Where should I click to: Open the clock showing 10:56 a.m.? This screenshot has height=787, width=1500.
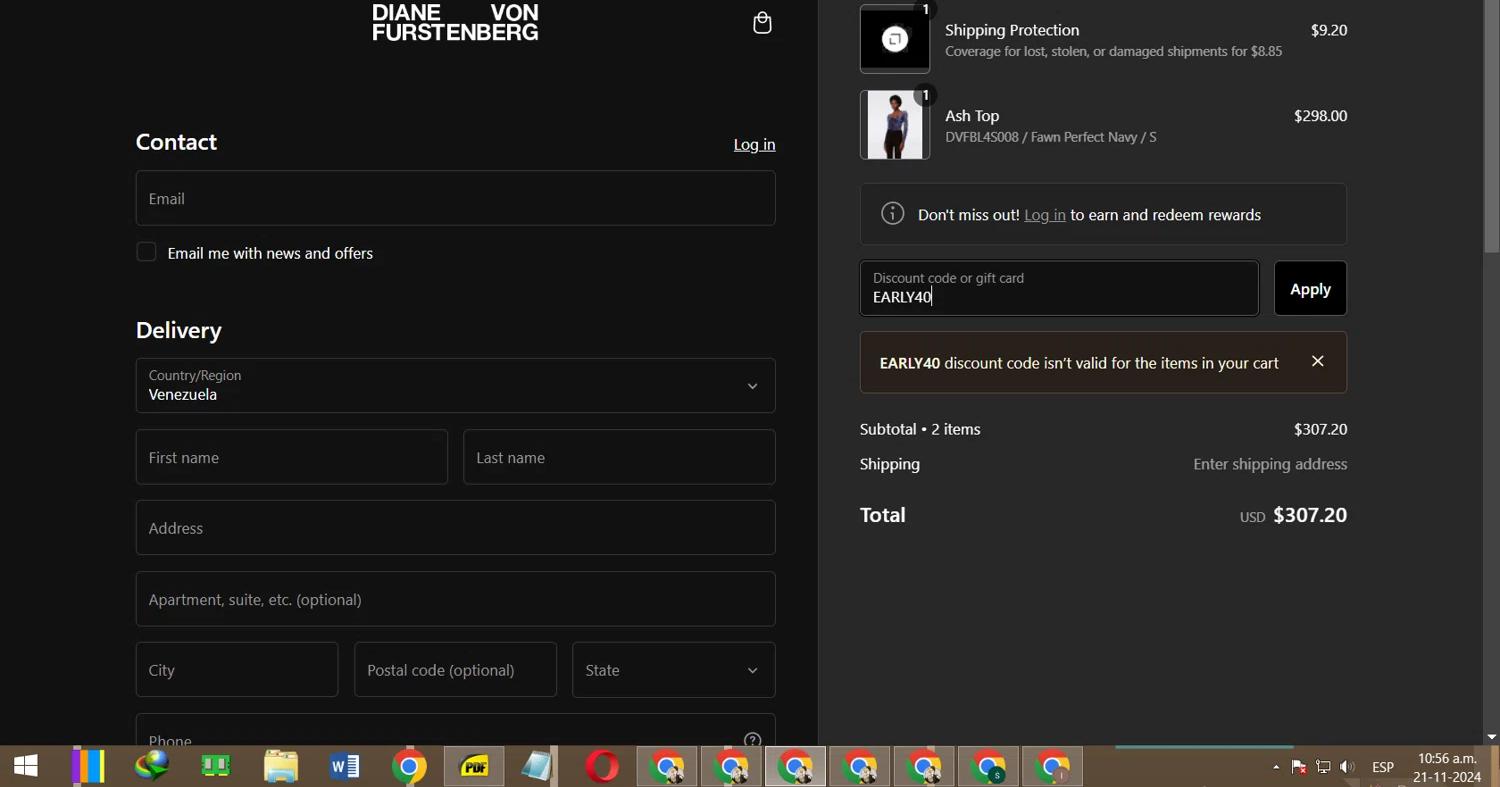1447,768
